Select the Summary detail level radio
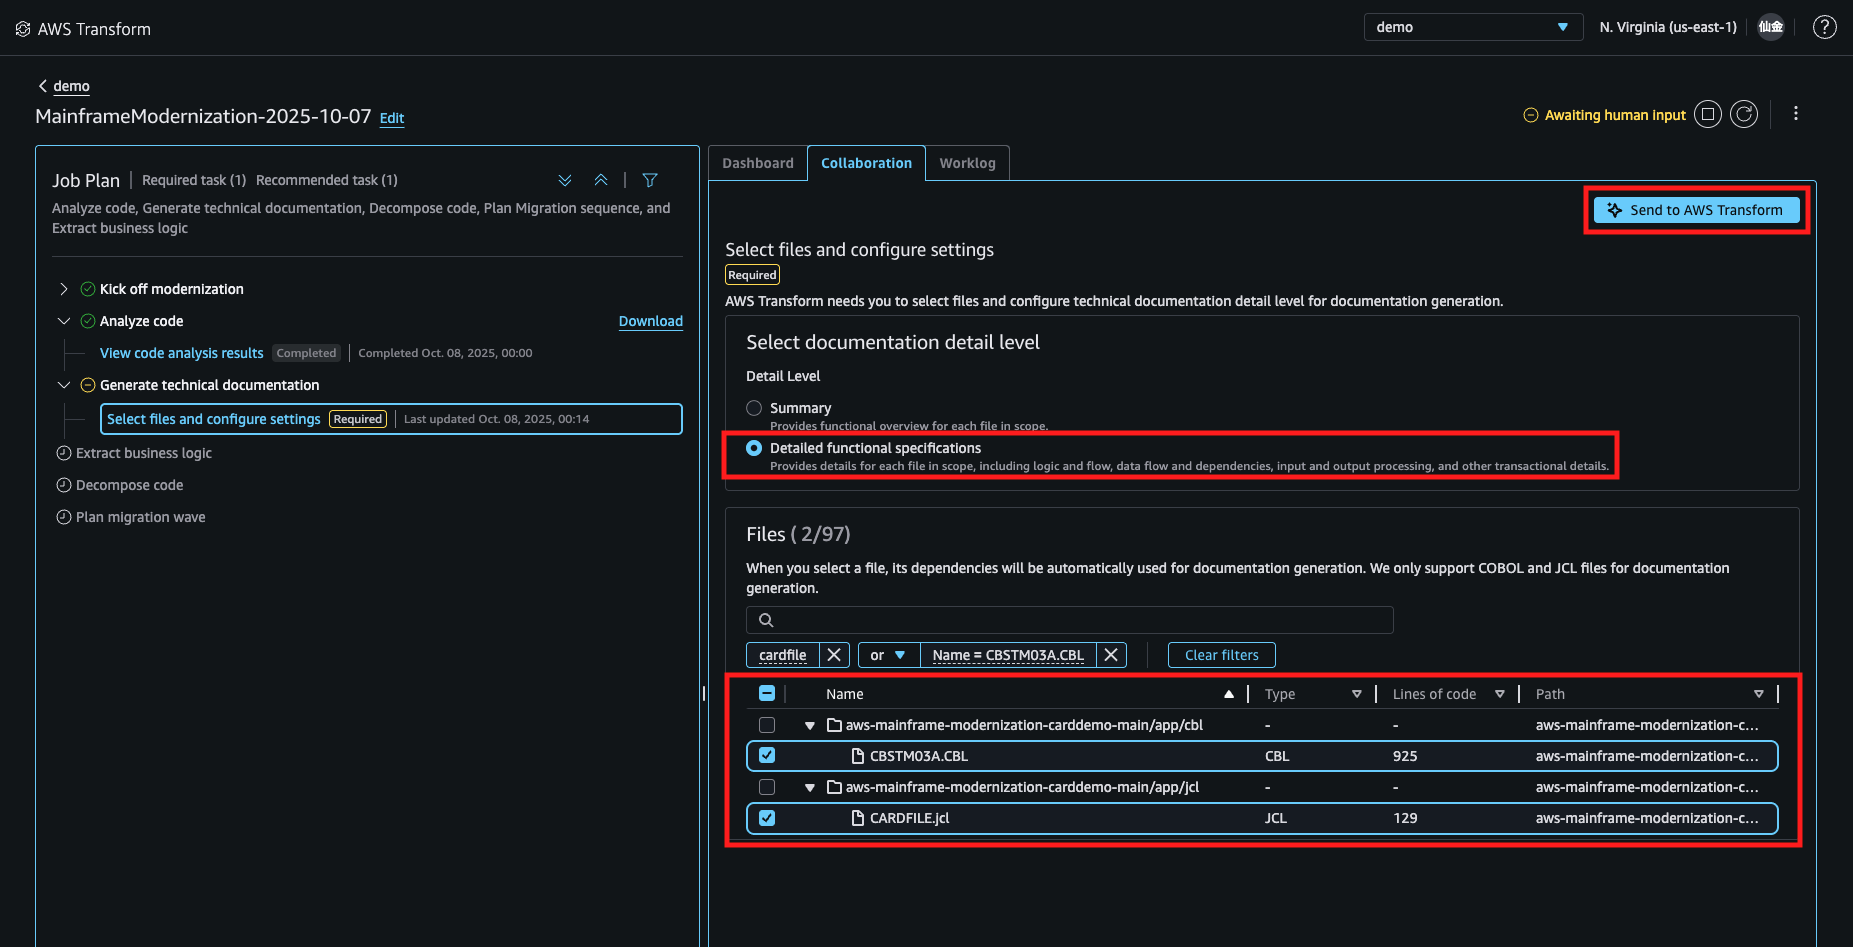The height and width of the screenshot is (947, 1853). coord(754,408)
